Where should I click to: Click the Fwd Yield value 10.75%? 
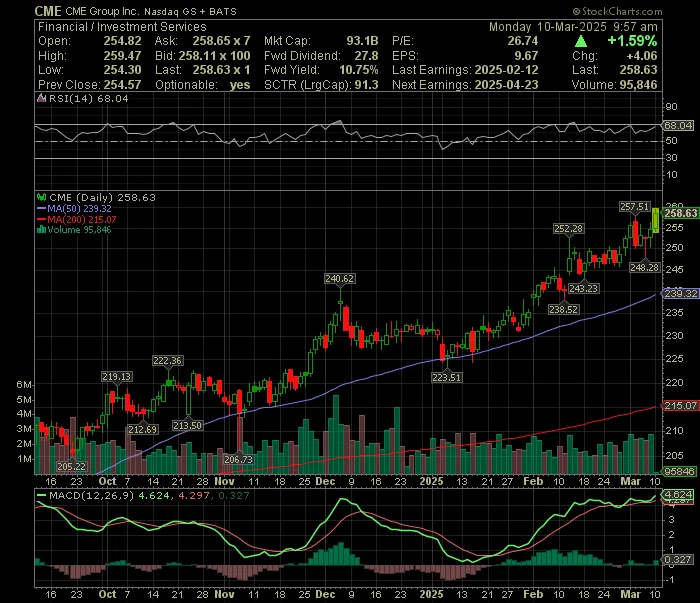(359, 70)
